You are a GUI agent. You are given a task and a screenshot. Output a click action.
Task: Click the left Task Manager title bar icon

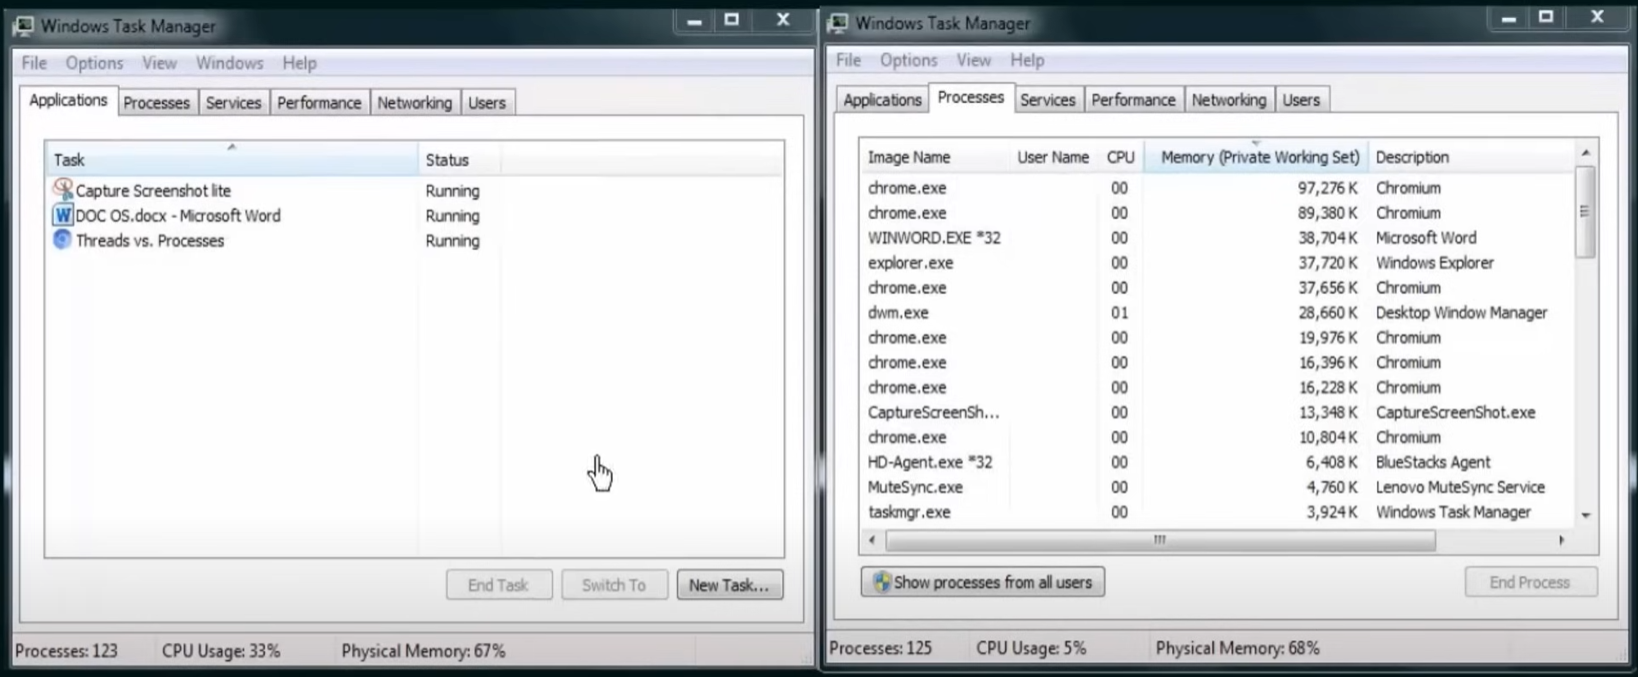pos(23,26)
